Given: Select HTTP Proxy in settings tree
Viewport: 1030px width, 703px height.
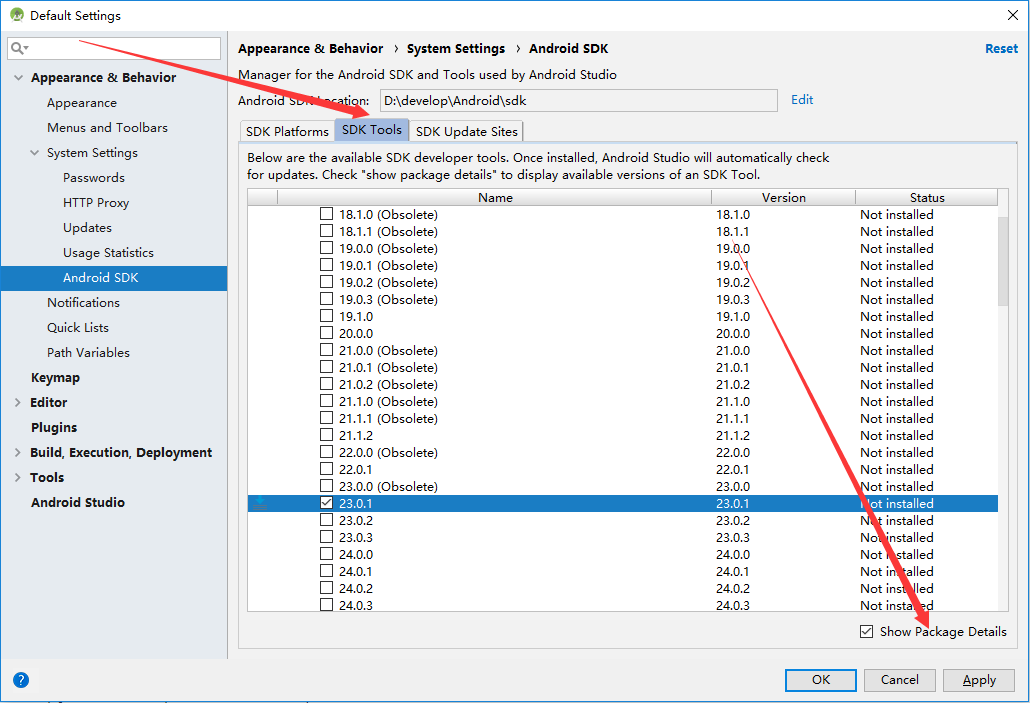Looking at the screenshot, I should pos(96,203).
